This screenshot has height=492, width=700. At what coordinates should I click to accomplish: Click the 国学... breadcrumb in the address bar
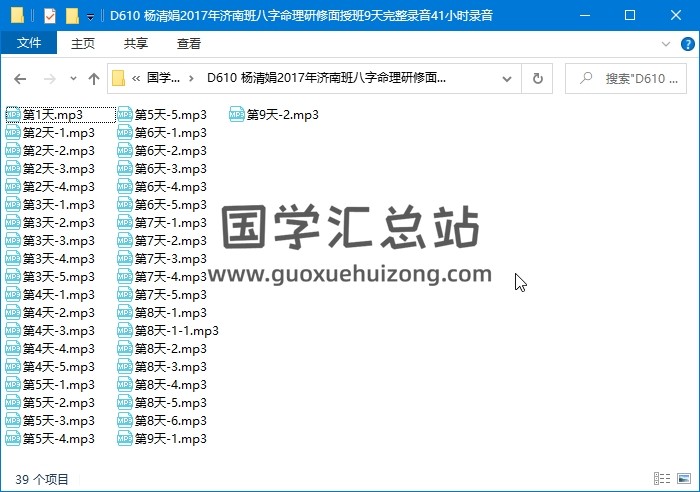pos(163,78)
